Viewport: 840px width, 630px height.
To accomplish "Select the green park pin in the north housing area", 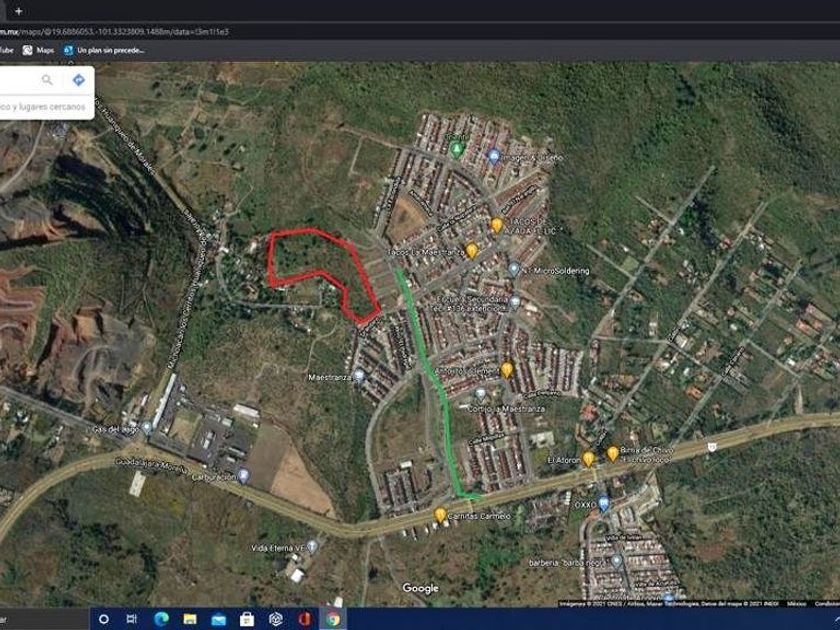I will (x=456, y=149).
